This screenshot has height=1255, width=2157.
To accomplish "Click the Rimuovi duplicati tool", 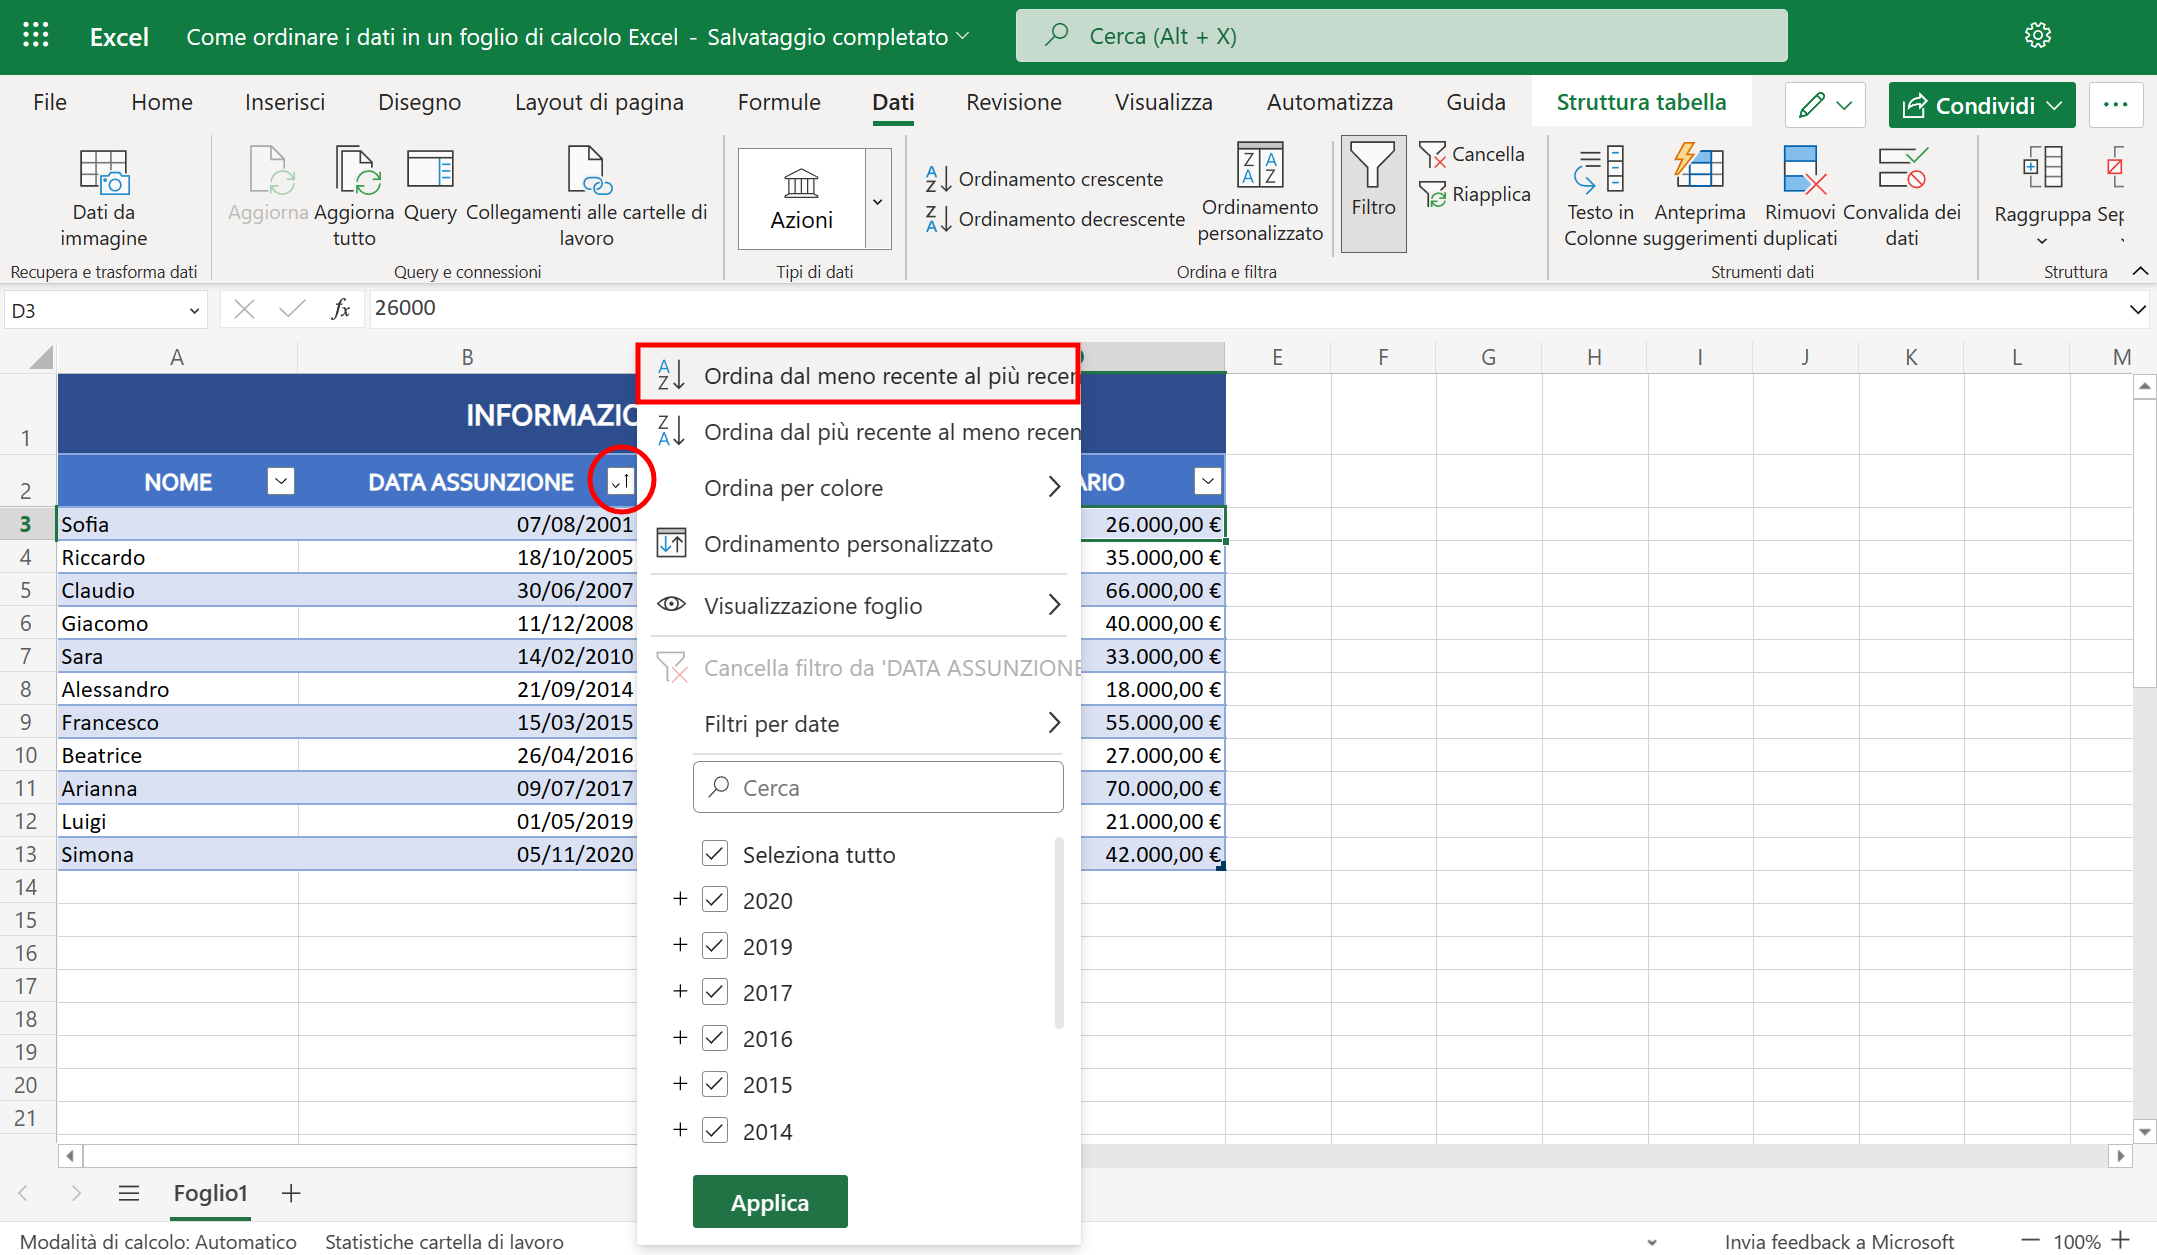I will tap(1800, 195).
